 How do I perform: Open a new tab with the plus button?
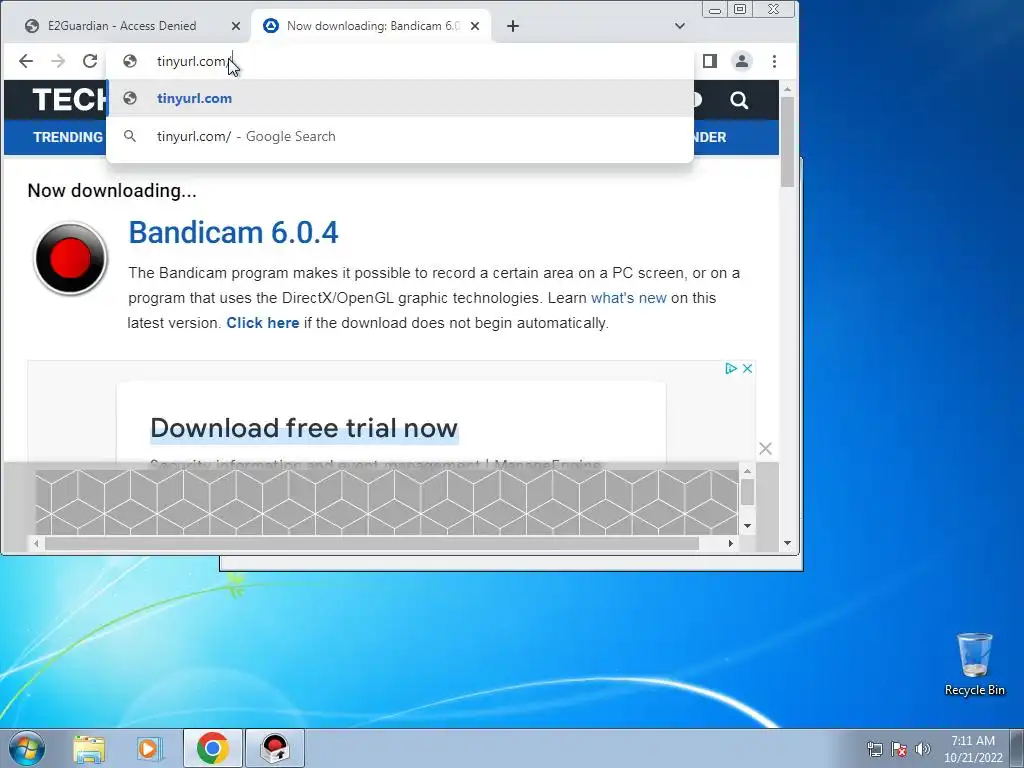point(513,26)
